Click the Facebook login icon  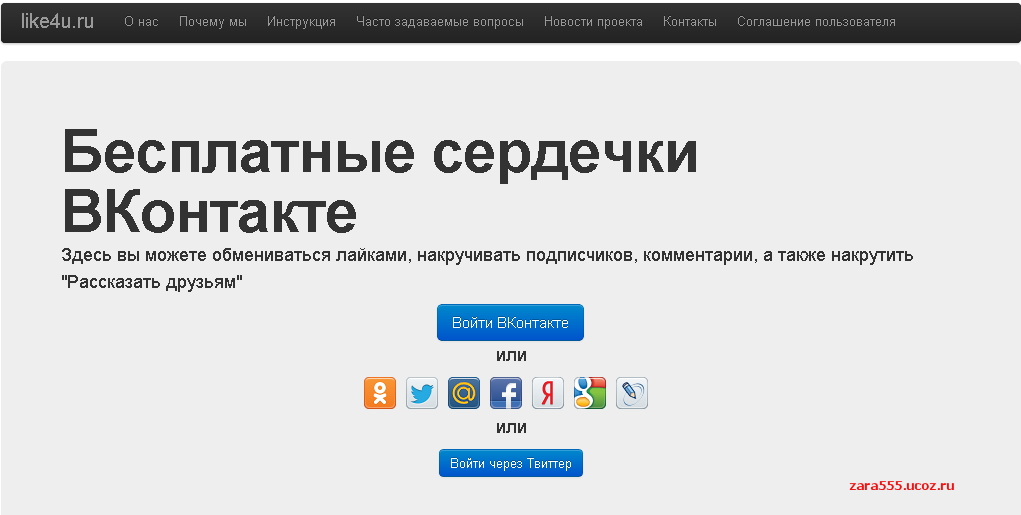click(506, 393)
